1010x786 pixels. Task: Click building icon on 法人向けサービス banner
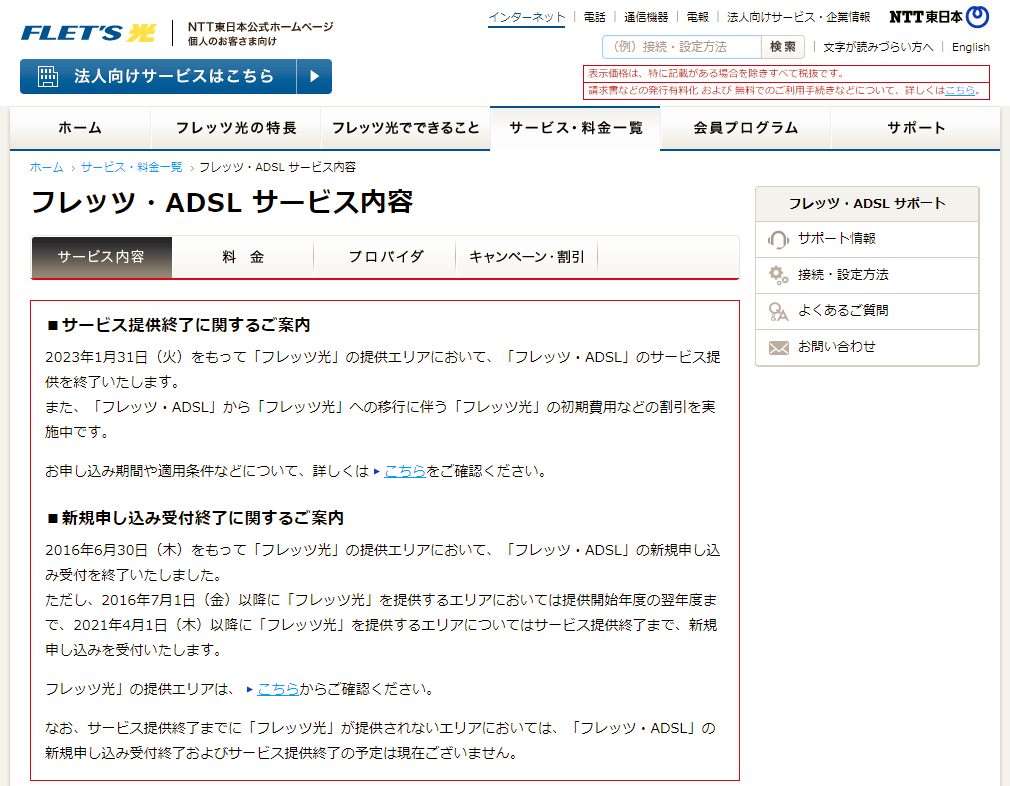pyautogui.click(x=48, y=76)
